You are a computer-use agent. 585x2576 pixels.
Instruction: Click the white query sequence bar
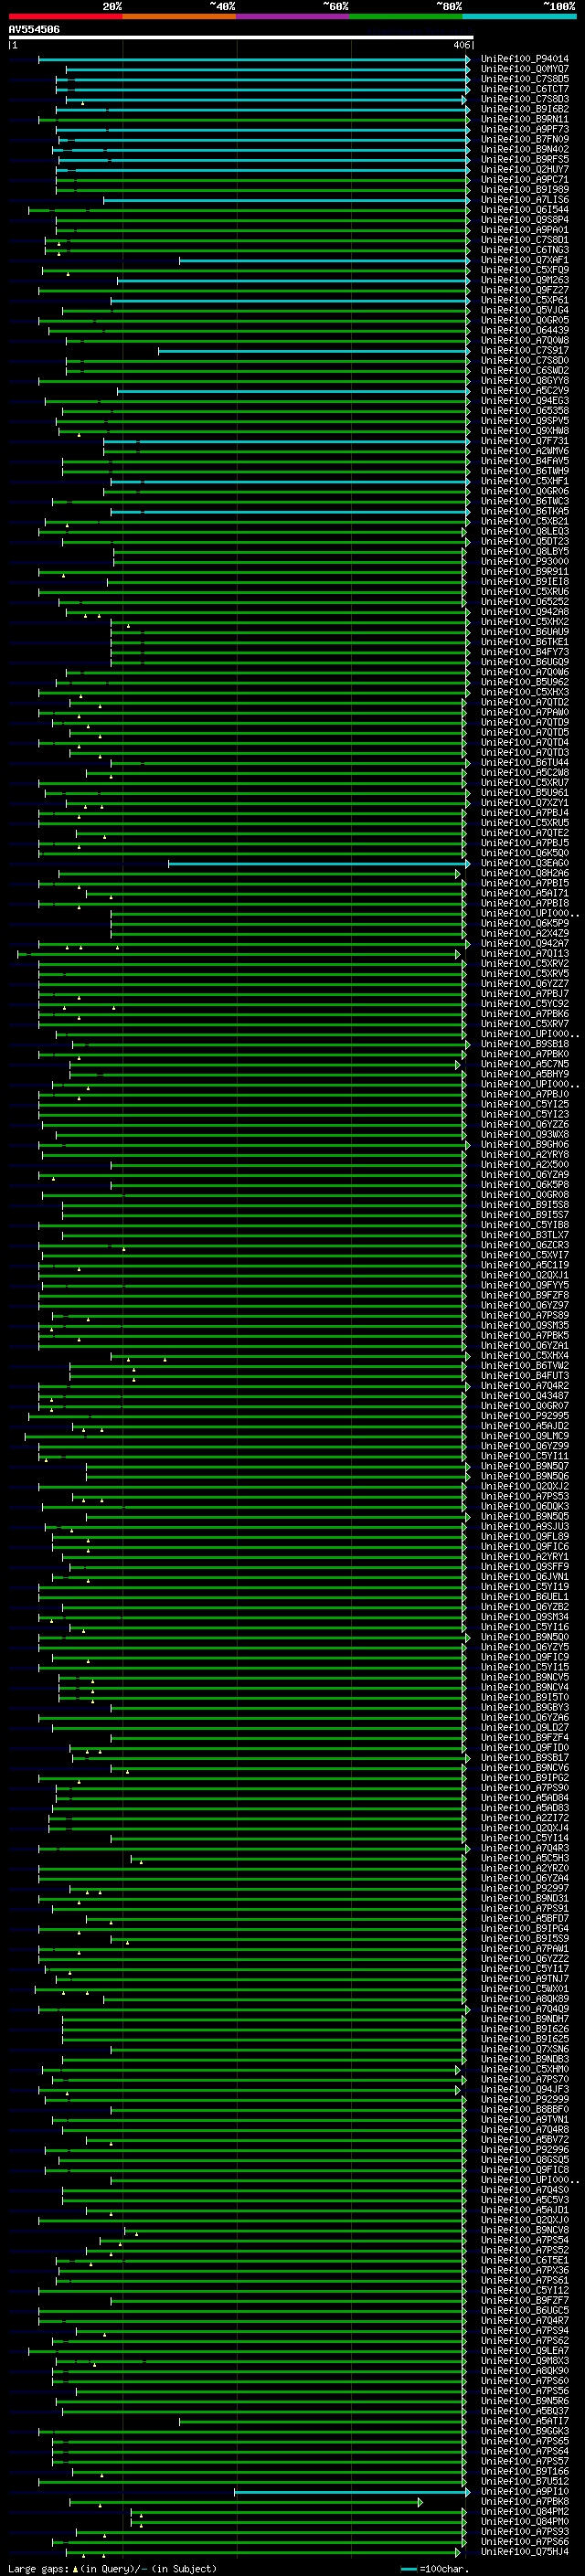pyautogui.click(x=241, y=37)
